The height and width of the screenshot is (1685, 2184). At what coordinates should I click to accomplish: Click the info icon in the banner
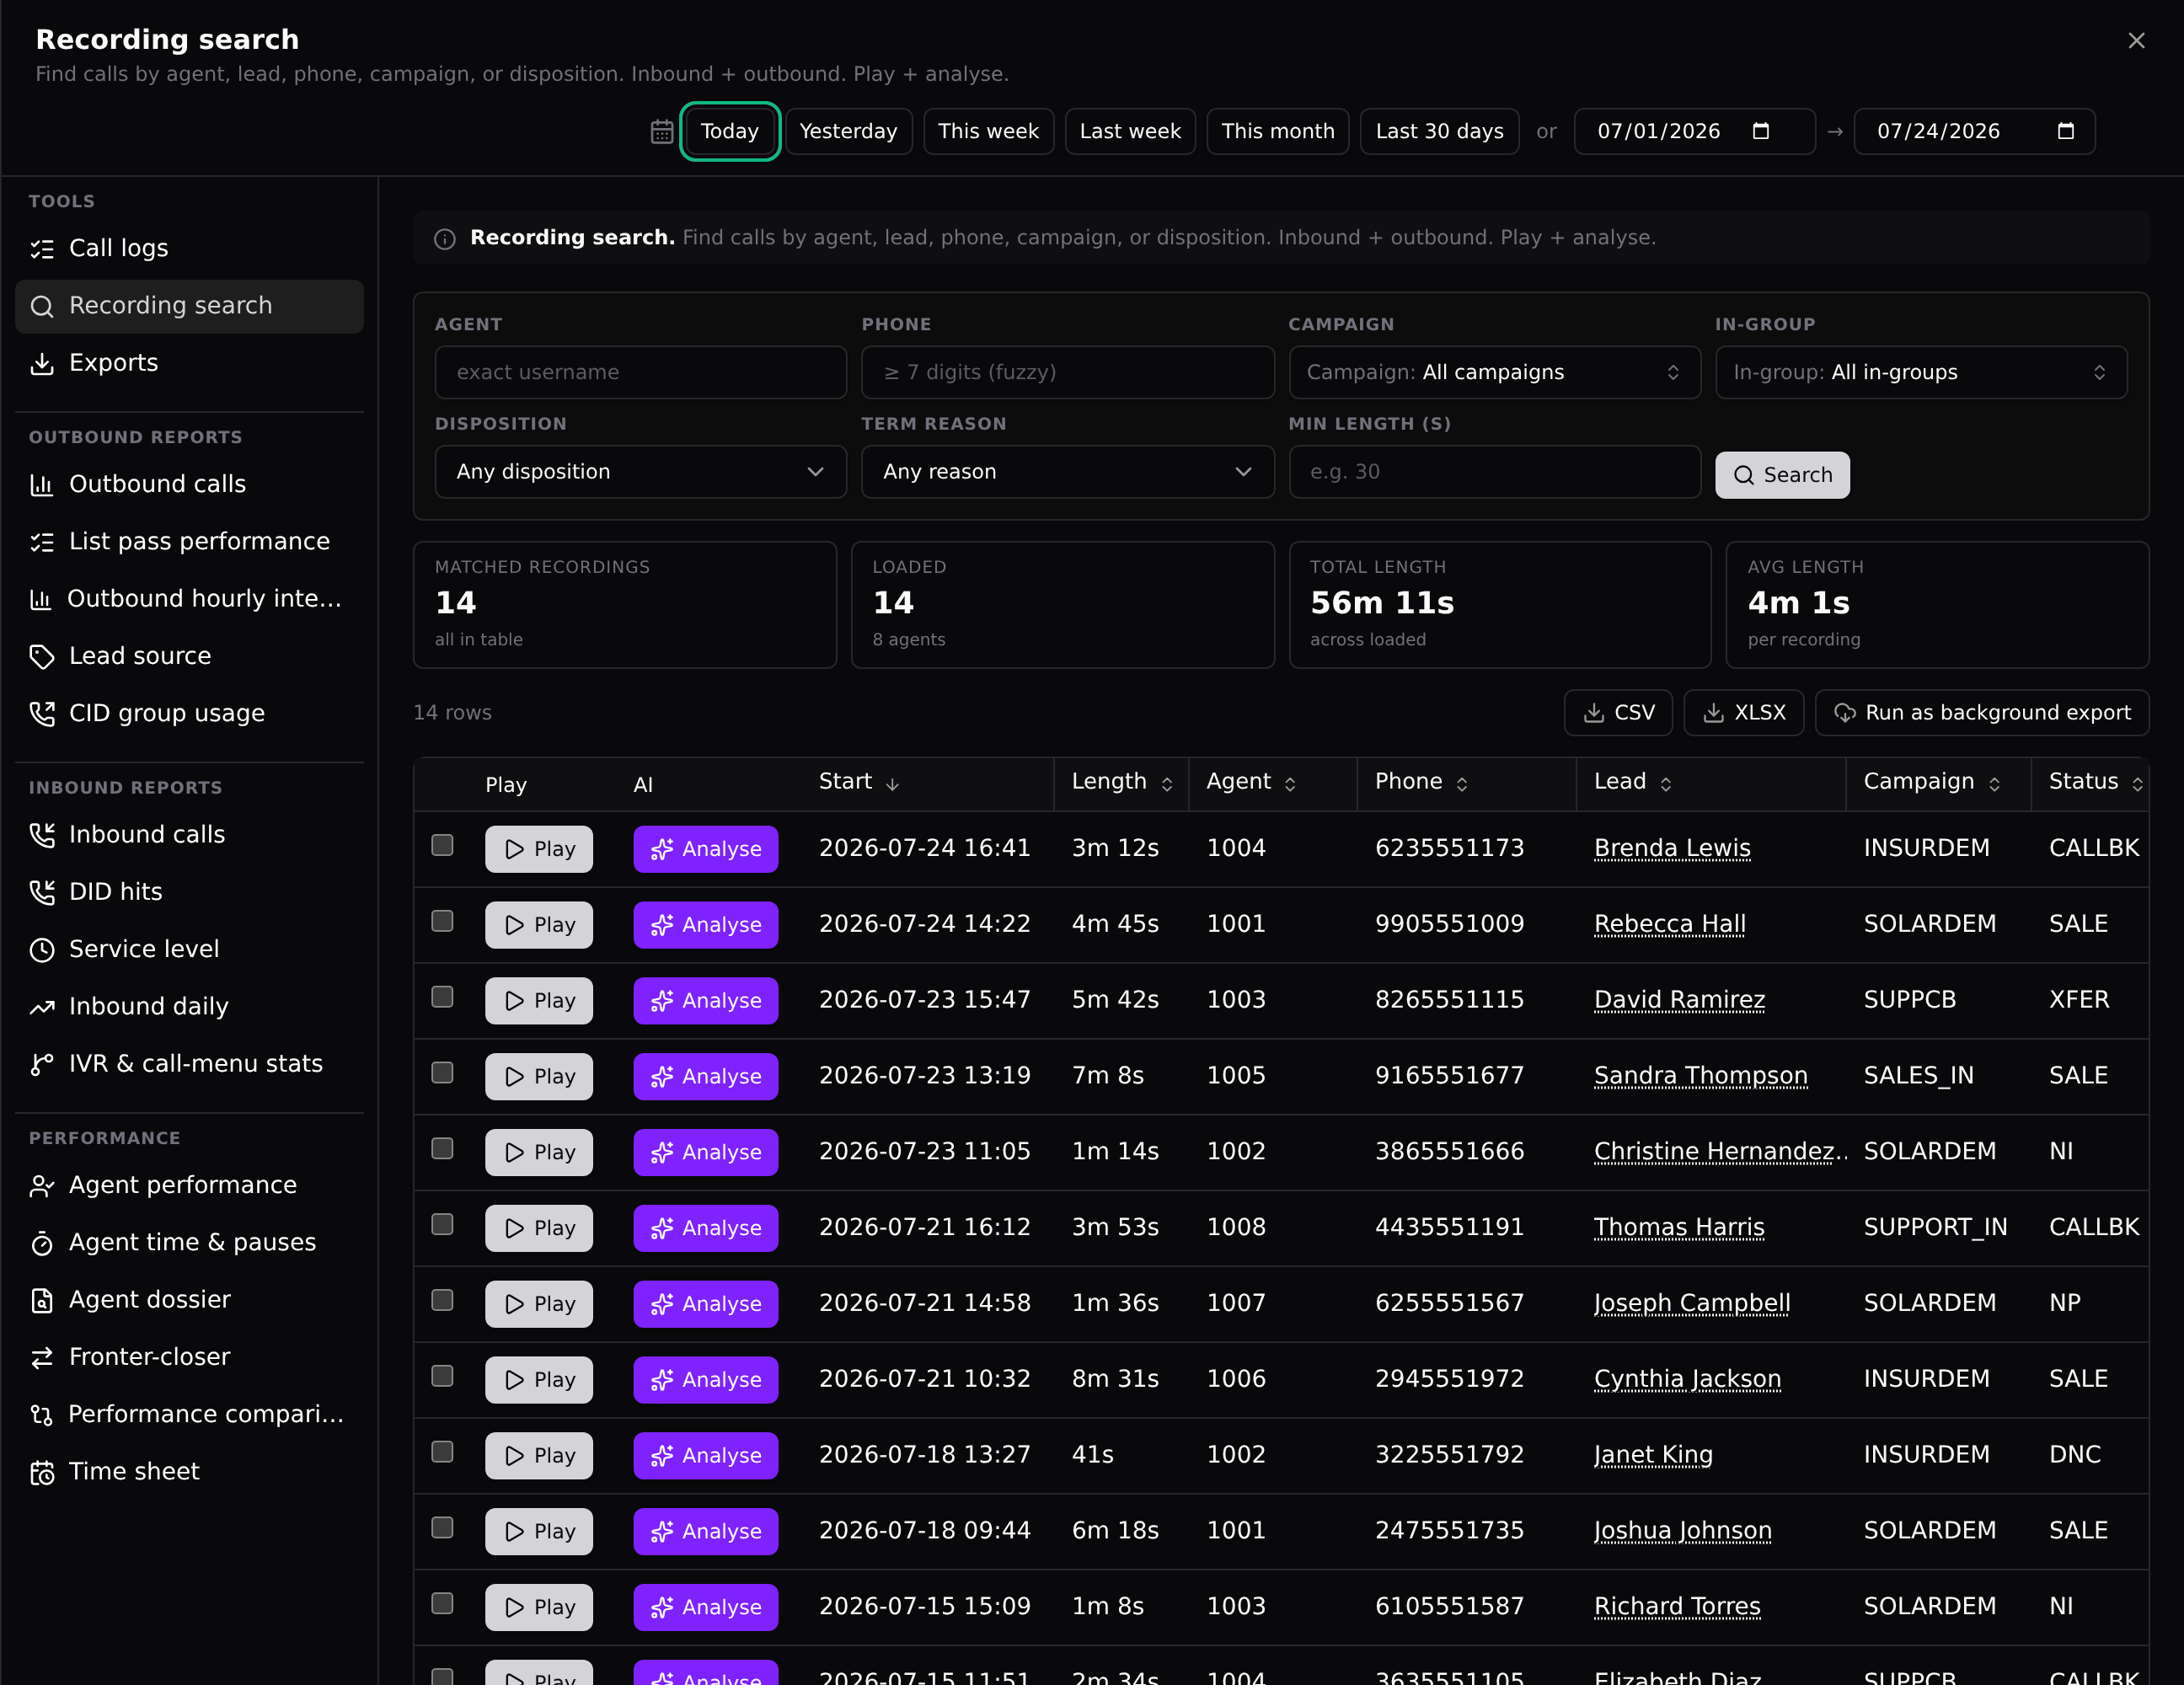tap(445, 239)
